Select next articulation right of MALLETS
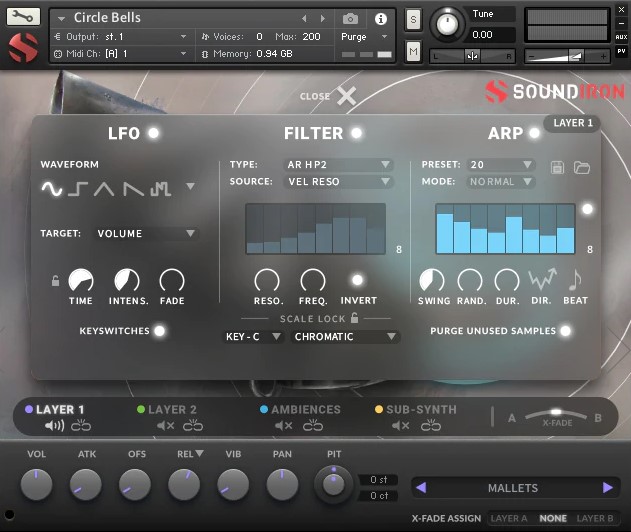This screenshot has height=532, width=631. (608, 488)
